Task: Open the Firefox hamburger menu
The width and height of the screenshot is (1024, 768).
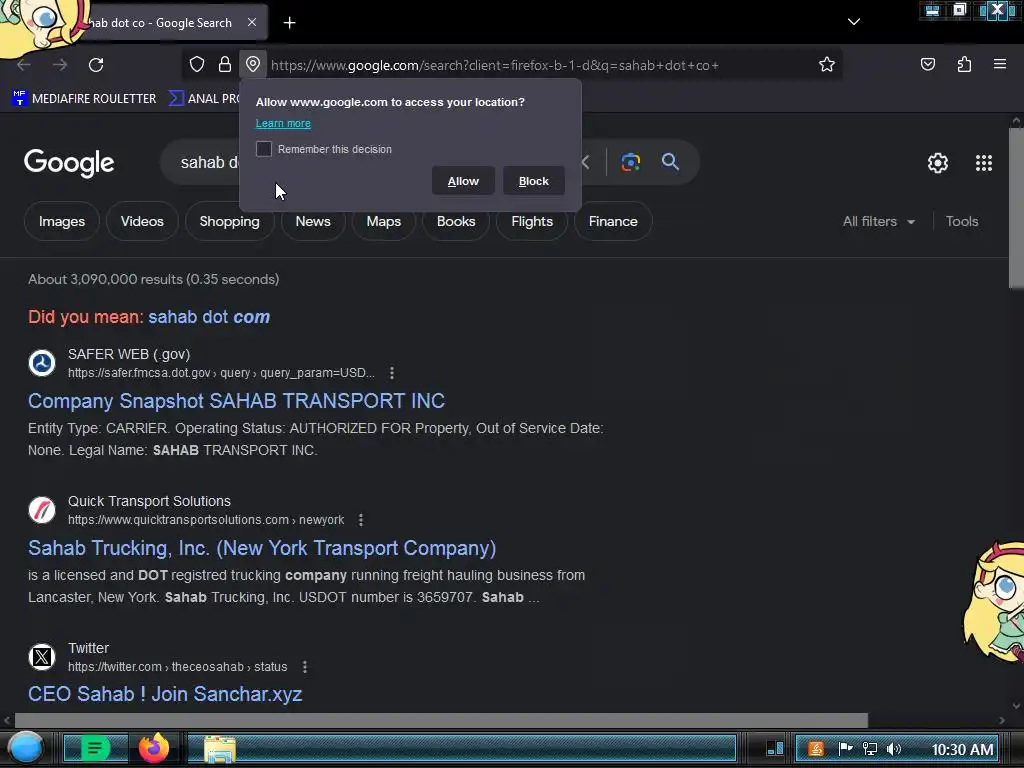Action: click(1000, 64)
